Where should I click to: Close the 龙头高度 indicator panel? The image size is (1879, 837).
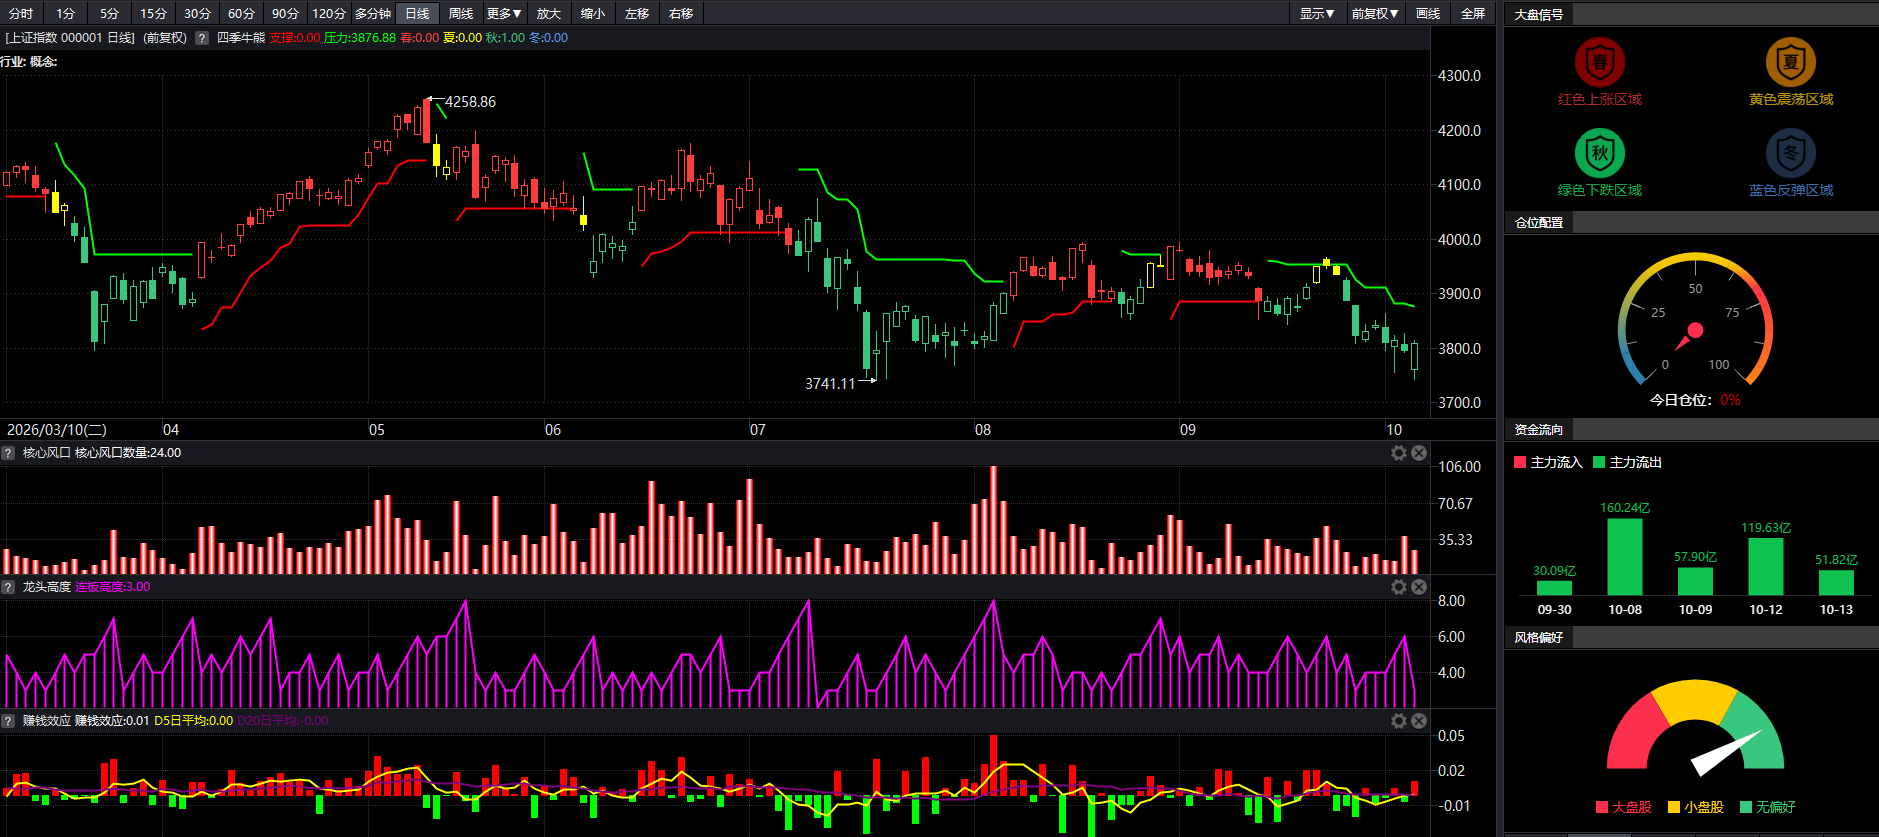click(1419, 587)
